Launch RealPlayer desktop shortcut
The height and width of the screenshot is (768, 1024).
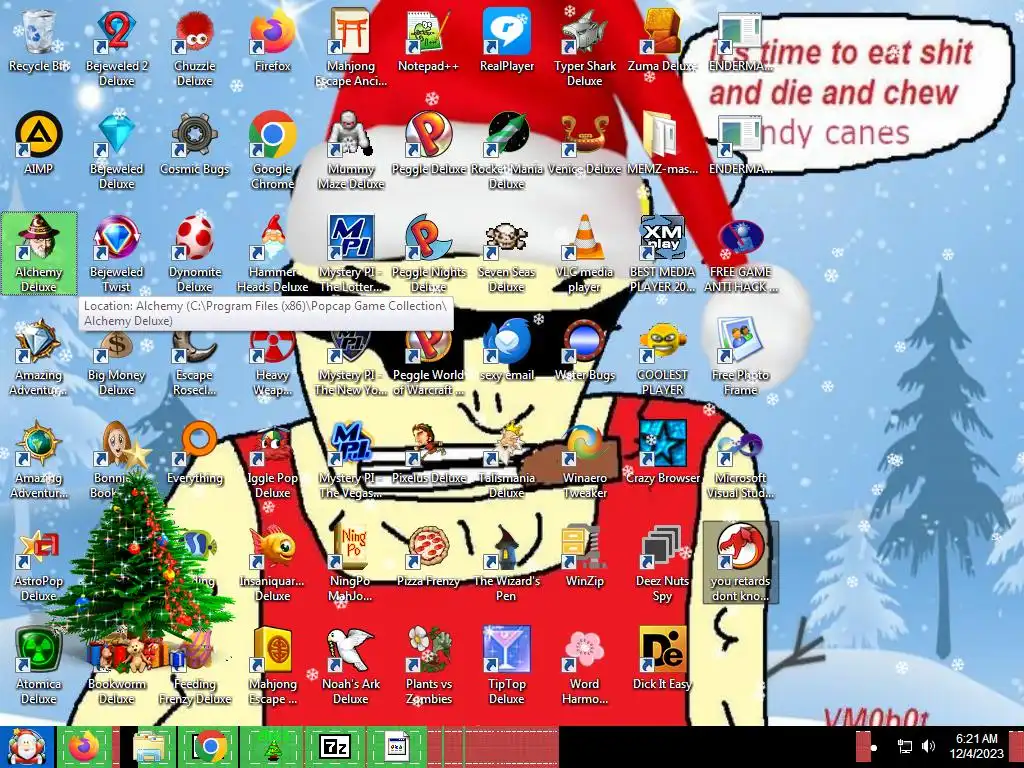[507, 40]
